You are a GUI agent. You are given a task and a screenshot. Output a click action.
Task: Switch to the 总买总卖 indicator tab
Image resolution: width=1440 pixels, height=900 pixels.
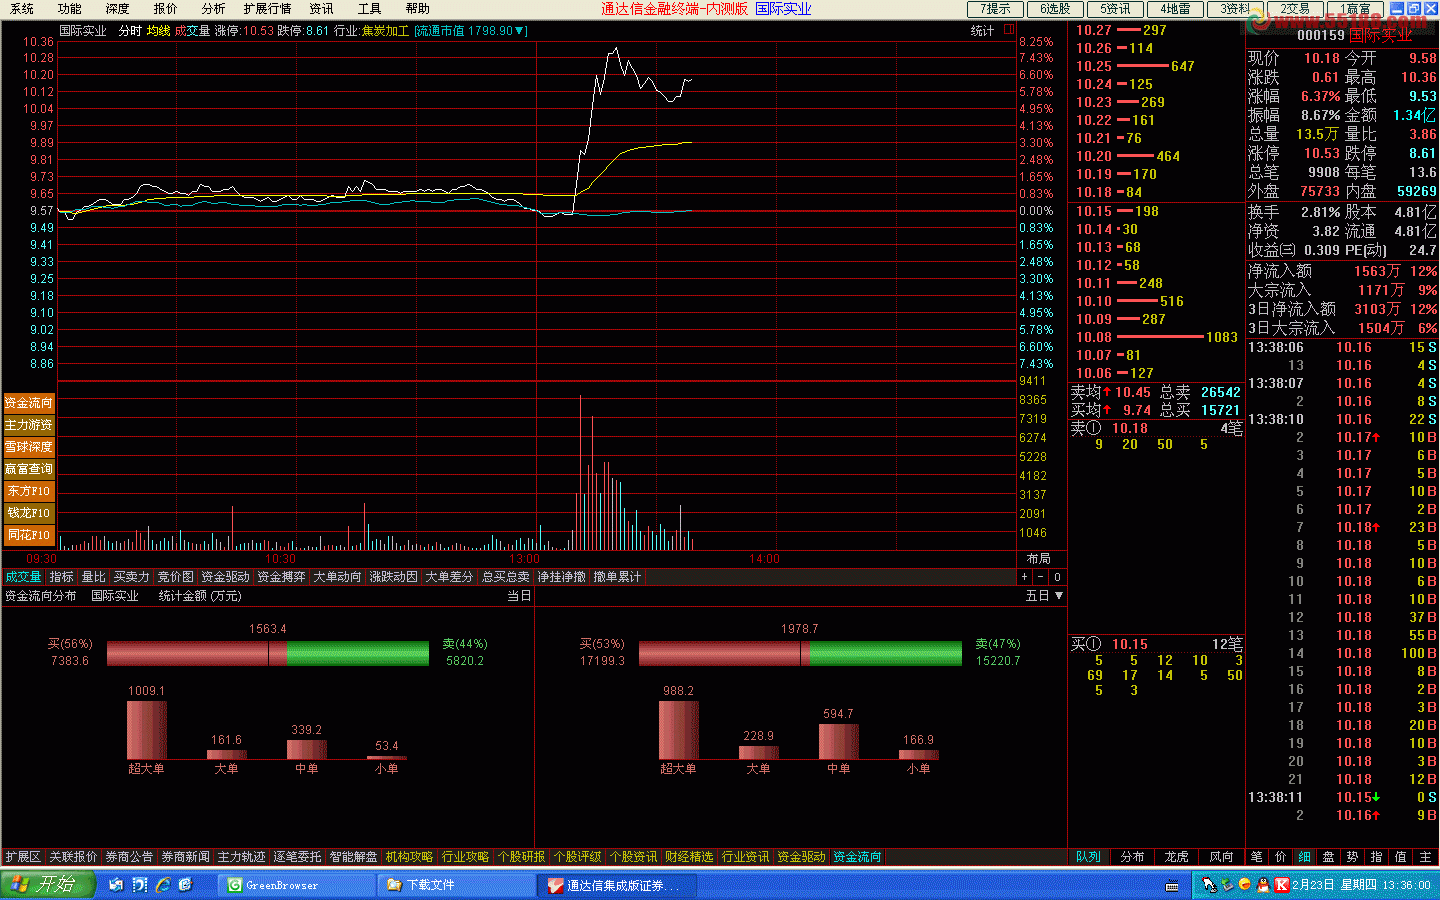click(505, 577)
